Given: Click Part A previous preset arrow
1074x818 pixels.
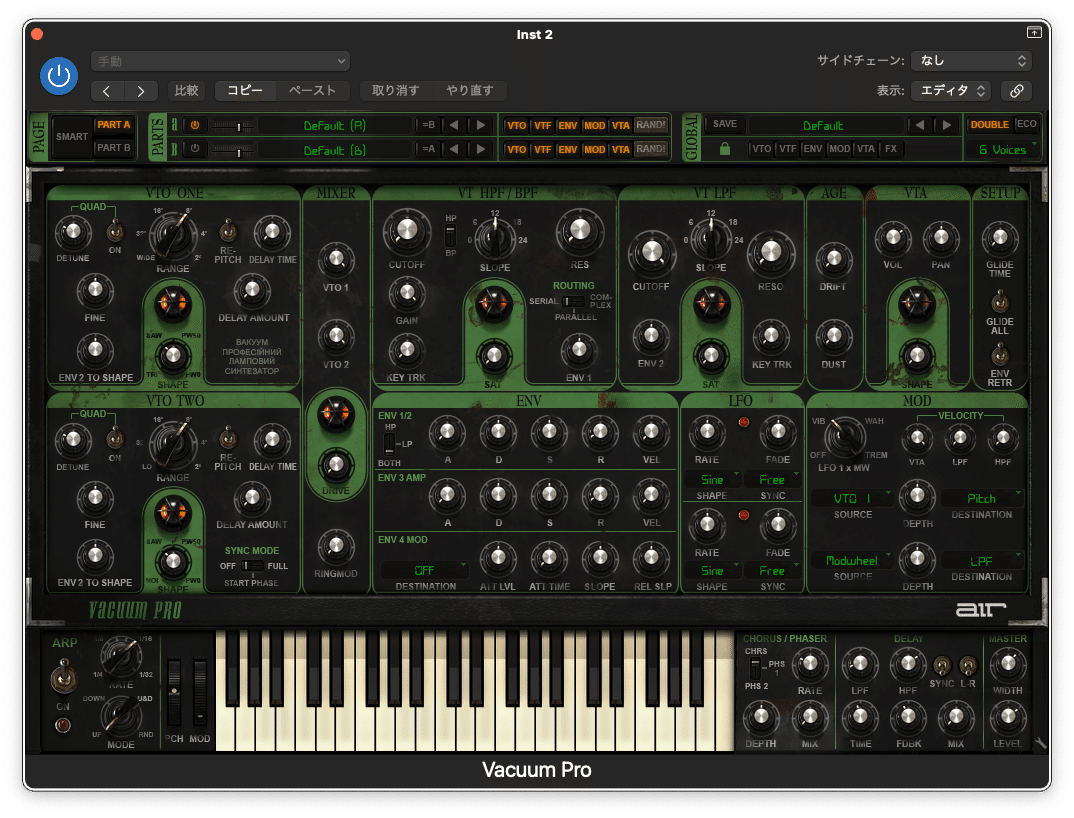Looking at the screenshot, I should [x=454, y=125].
